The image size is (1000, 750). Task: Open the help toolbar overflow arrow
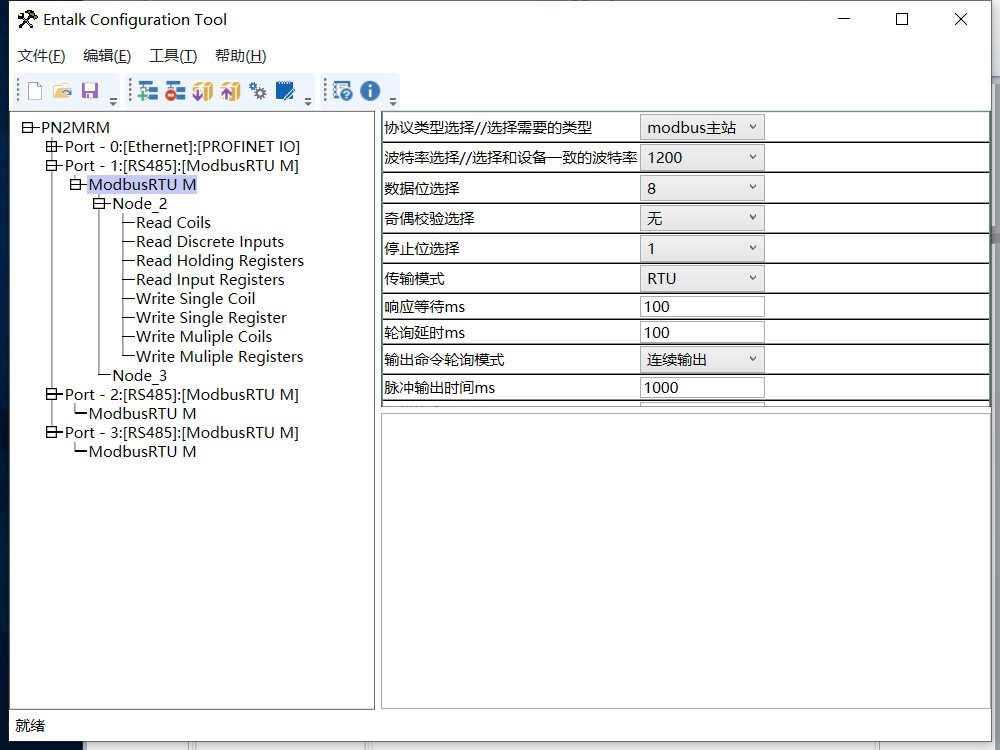click(393, 101)
